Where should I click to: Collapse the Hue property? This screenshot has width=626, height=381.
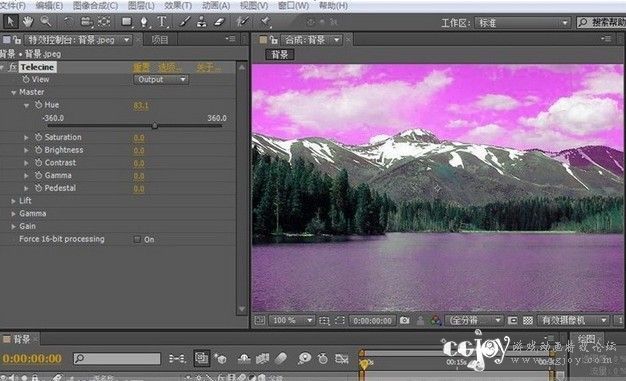(26, 105)
